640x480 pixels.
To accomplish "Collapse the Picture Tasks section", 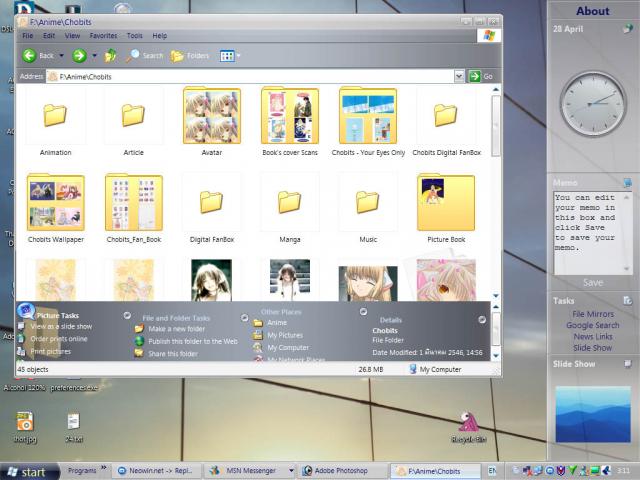I will point(127,315).
